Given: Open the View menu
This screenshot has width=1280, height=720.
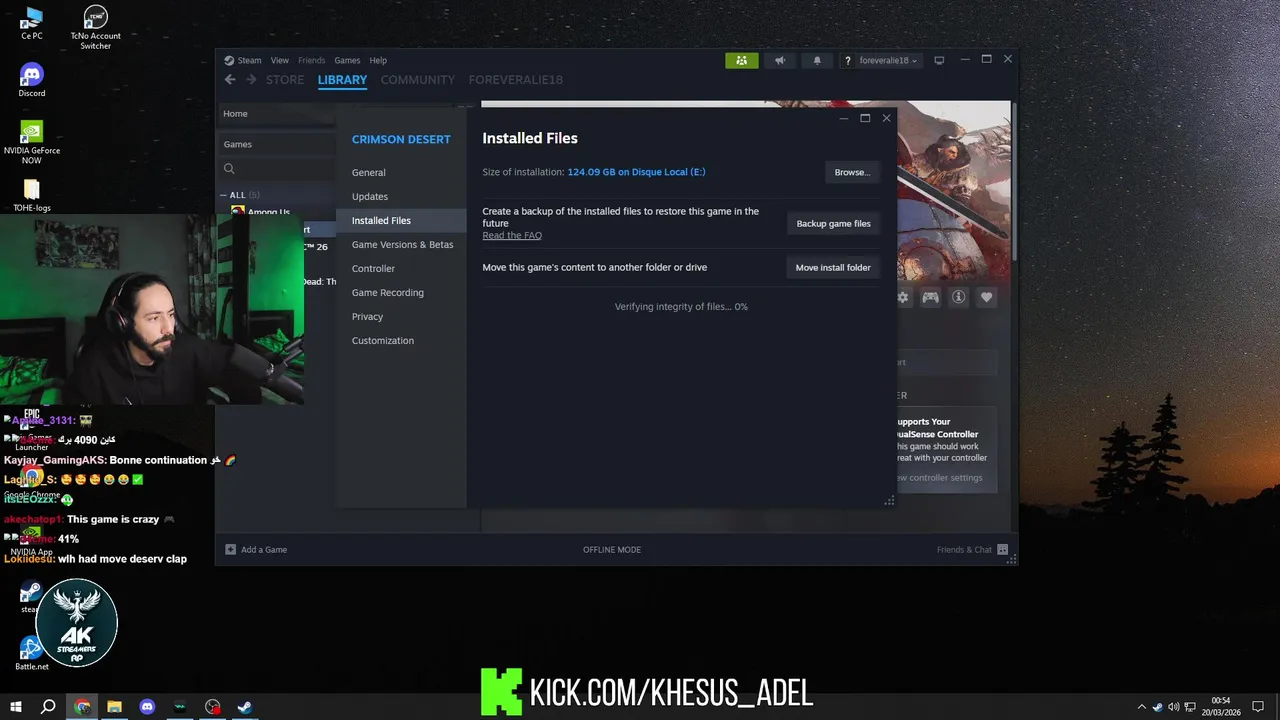Looking at the screenshot, I should [279, 60].
